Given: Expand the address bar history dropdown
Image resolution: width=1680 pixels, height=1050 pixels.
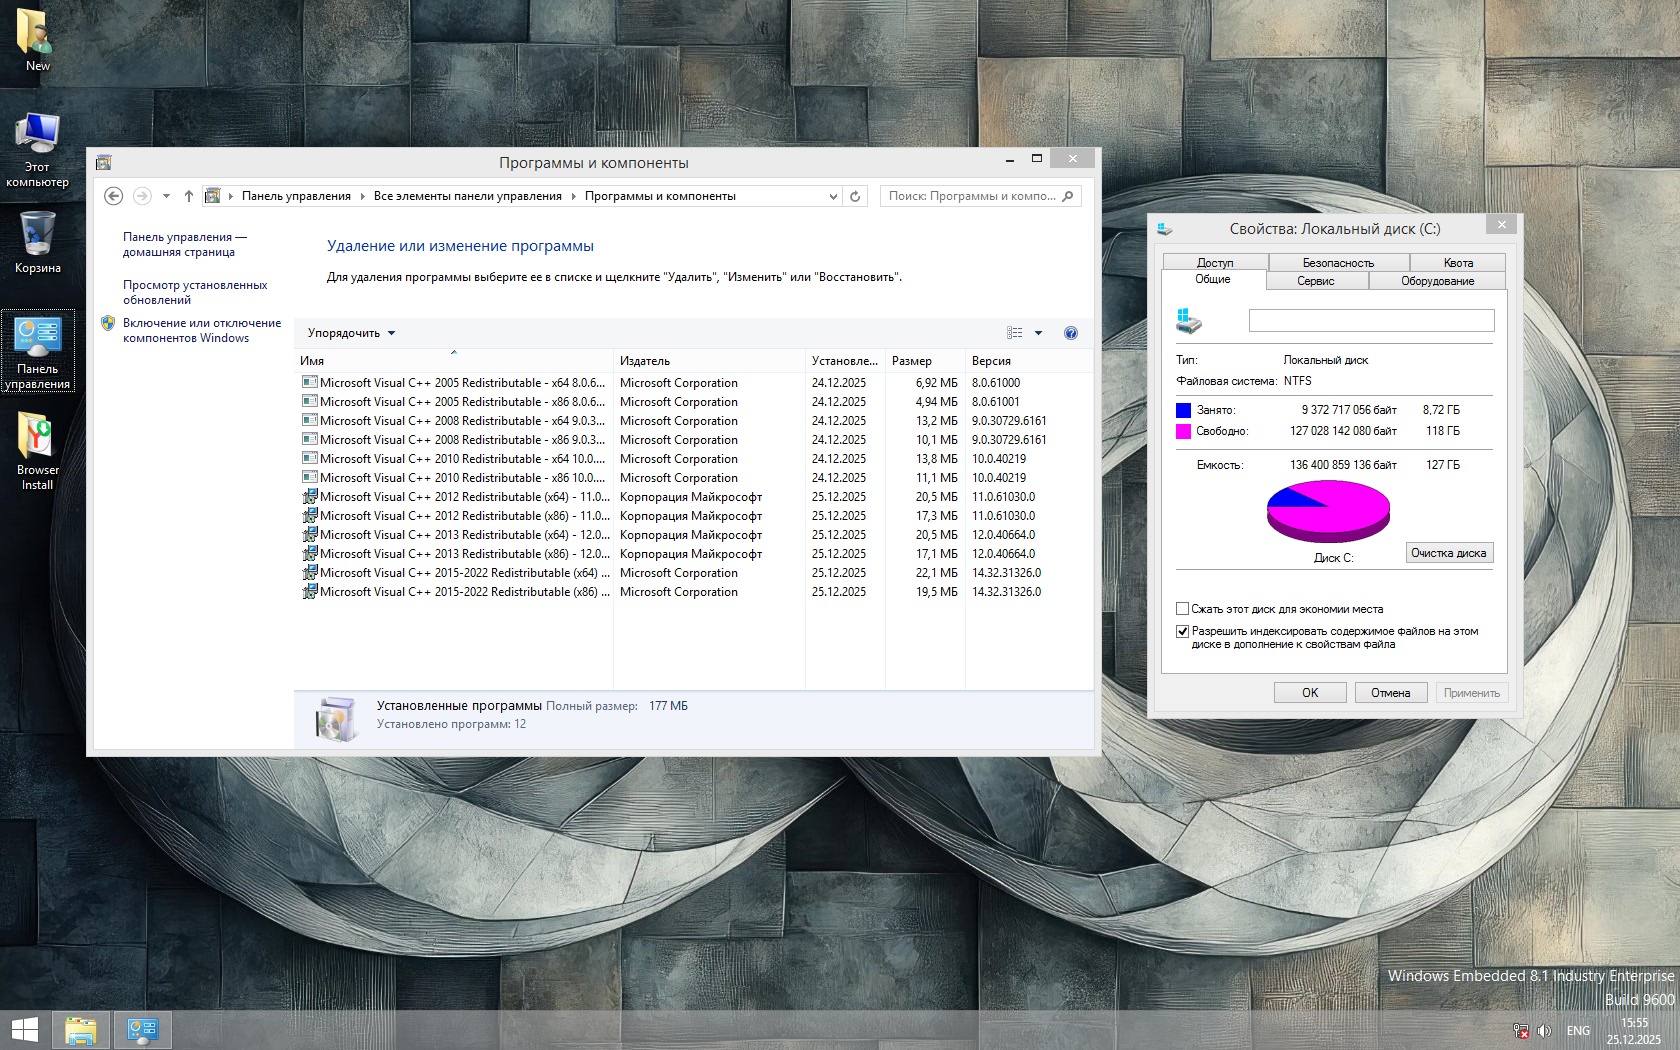Looking at the screenshot, I should coord(833,196).
